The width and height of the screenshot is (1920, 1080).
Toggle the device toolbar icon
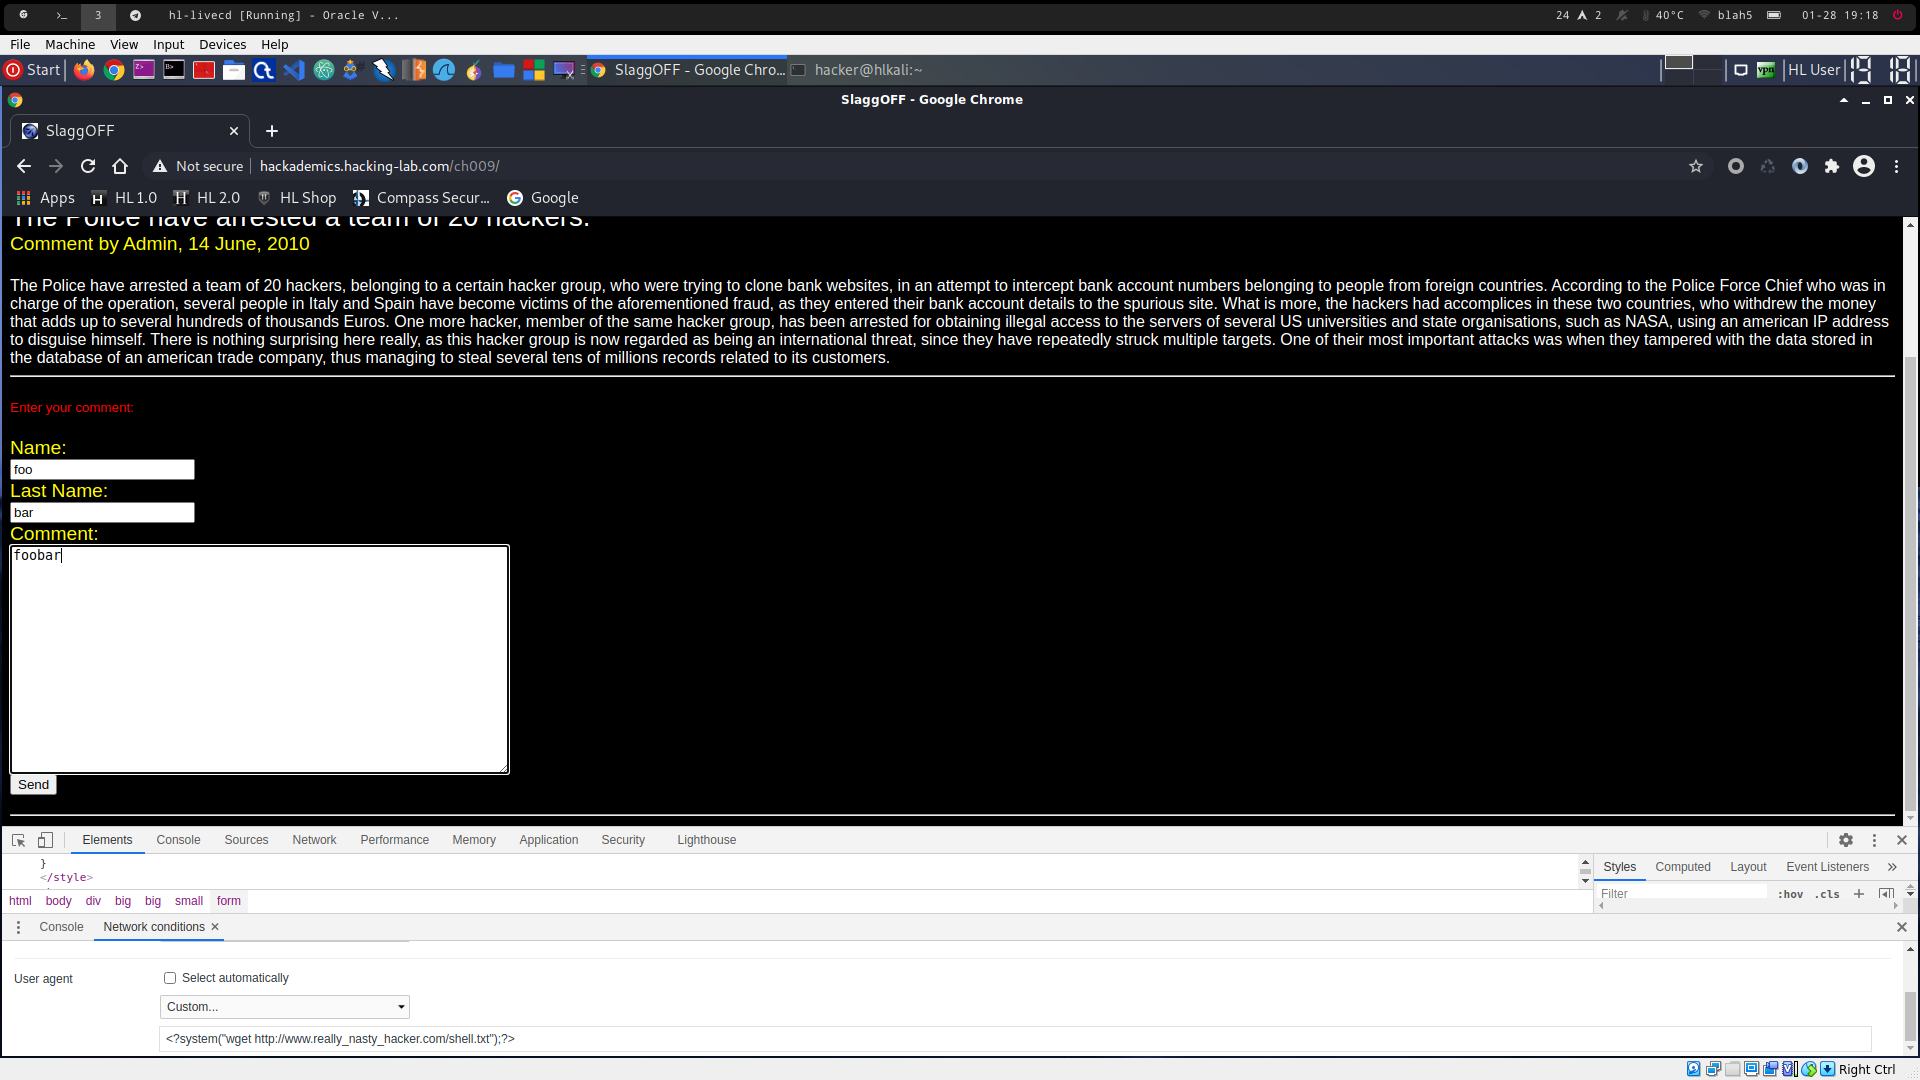click(x=45, y=840)
